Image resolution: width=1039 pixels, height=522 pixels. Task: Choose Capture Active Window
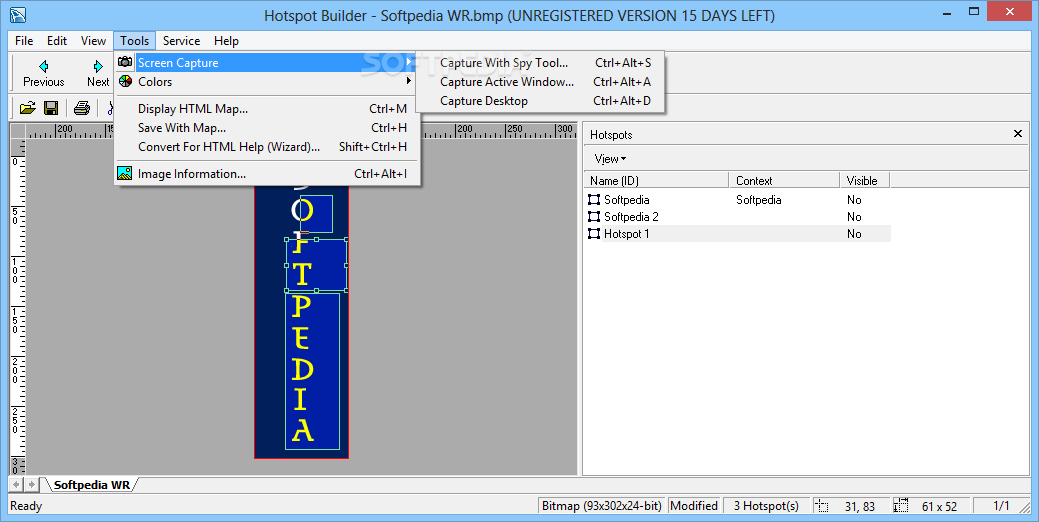[540, 81]
